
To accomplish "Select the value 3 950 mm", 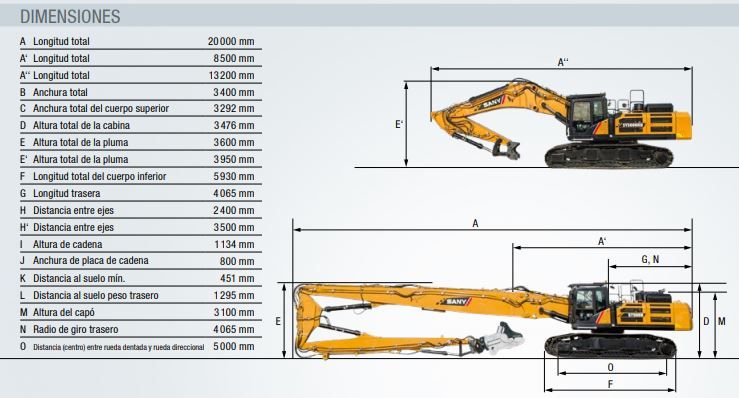I will click(x=234, y=159).
